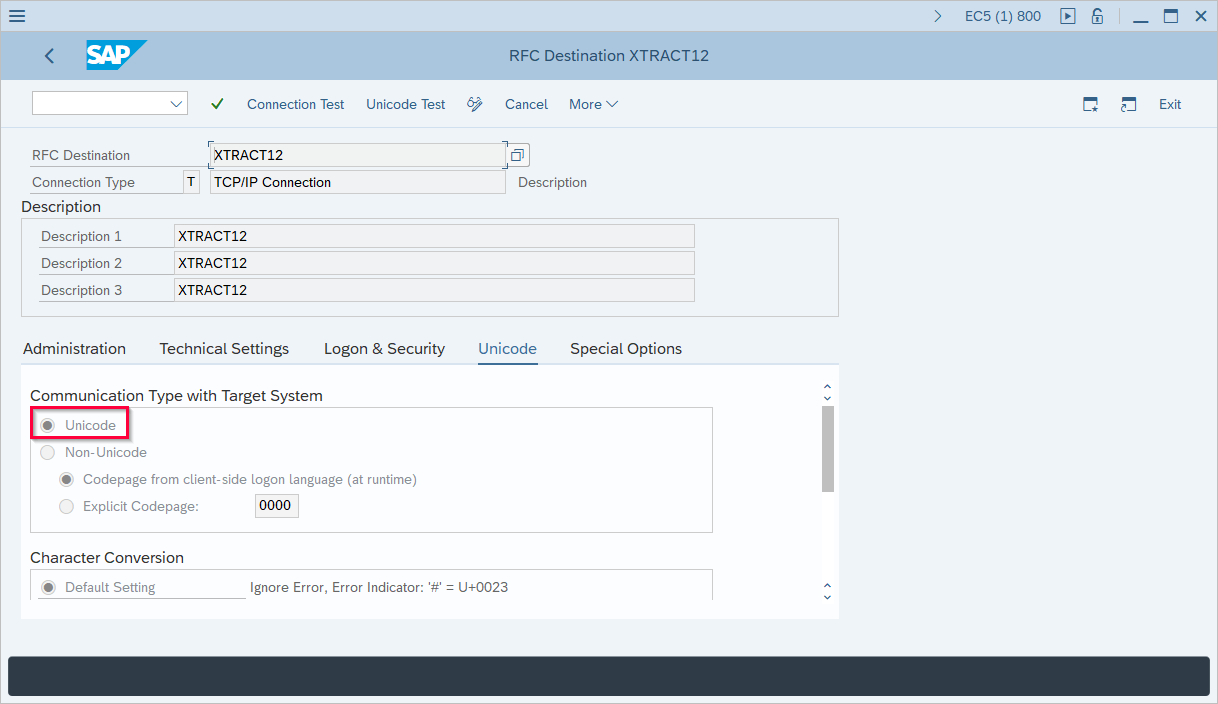Select the Non-Unicode radio button
Viewport: 1218px width, 704px height.
coord(48,452)
